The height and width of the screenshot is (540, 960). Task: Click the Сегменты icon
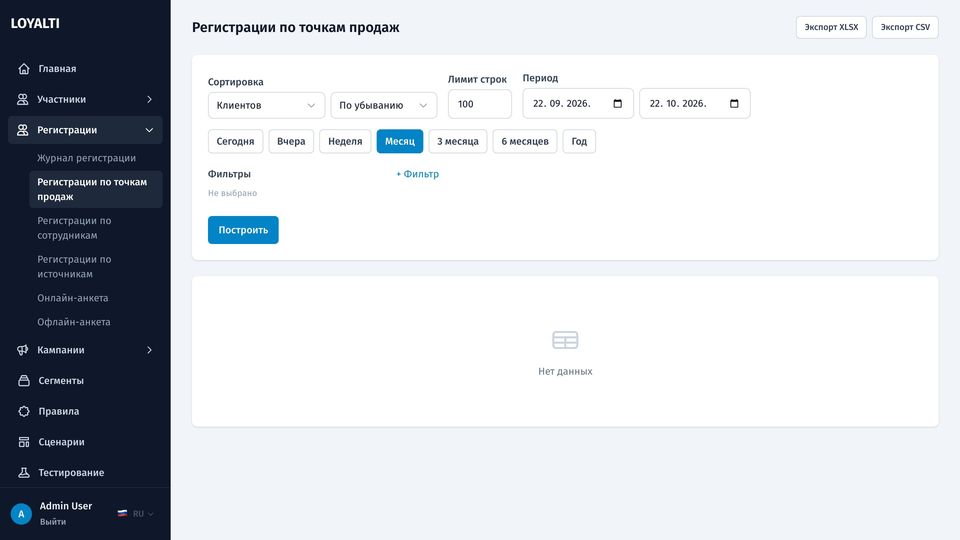coord(24,381)
